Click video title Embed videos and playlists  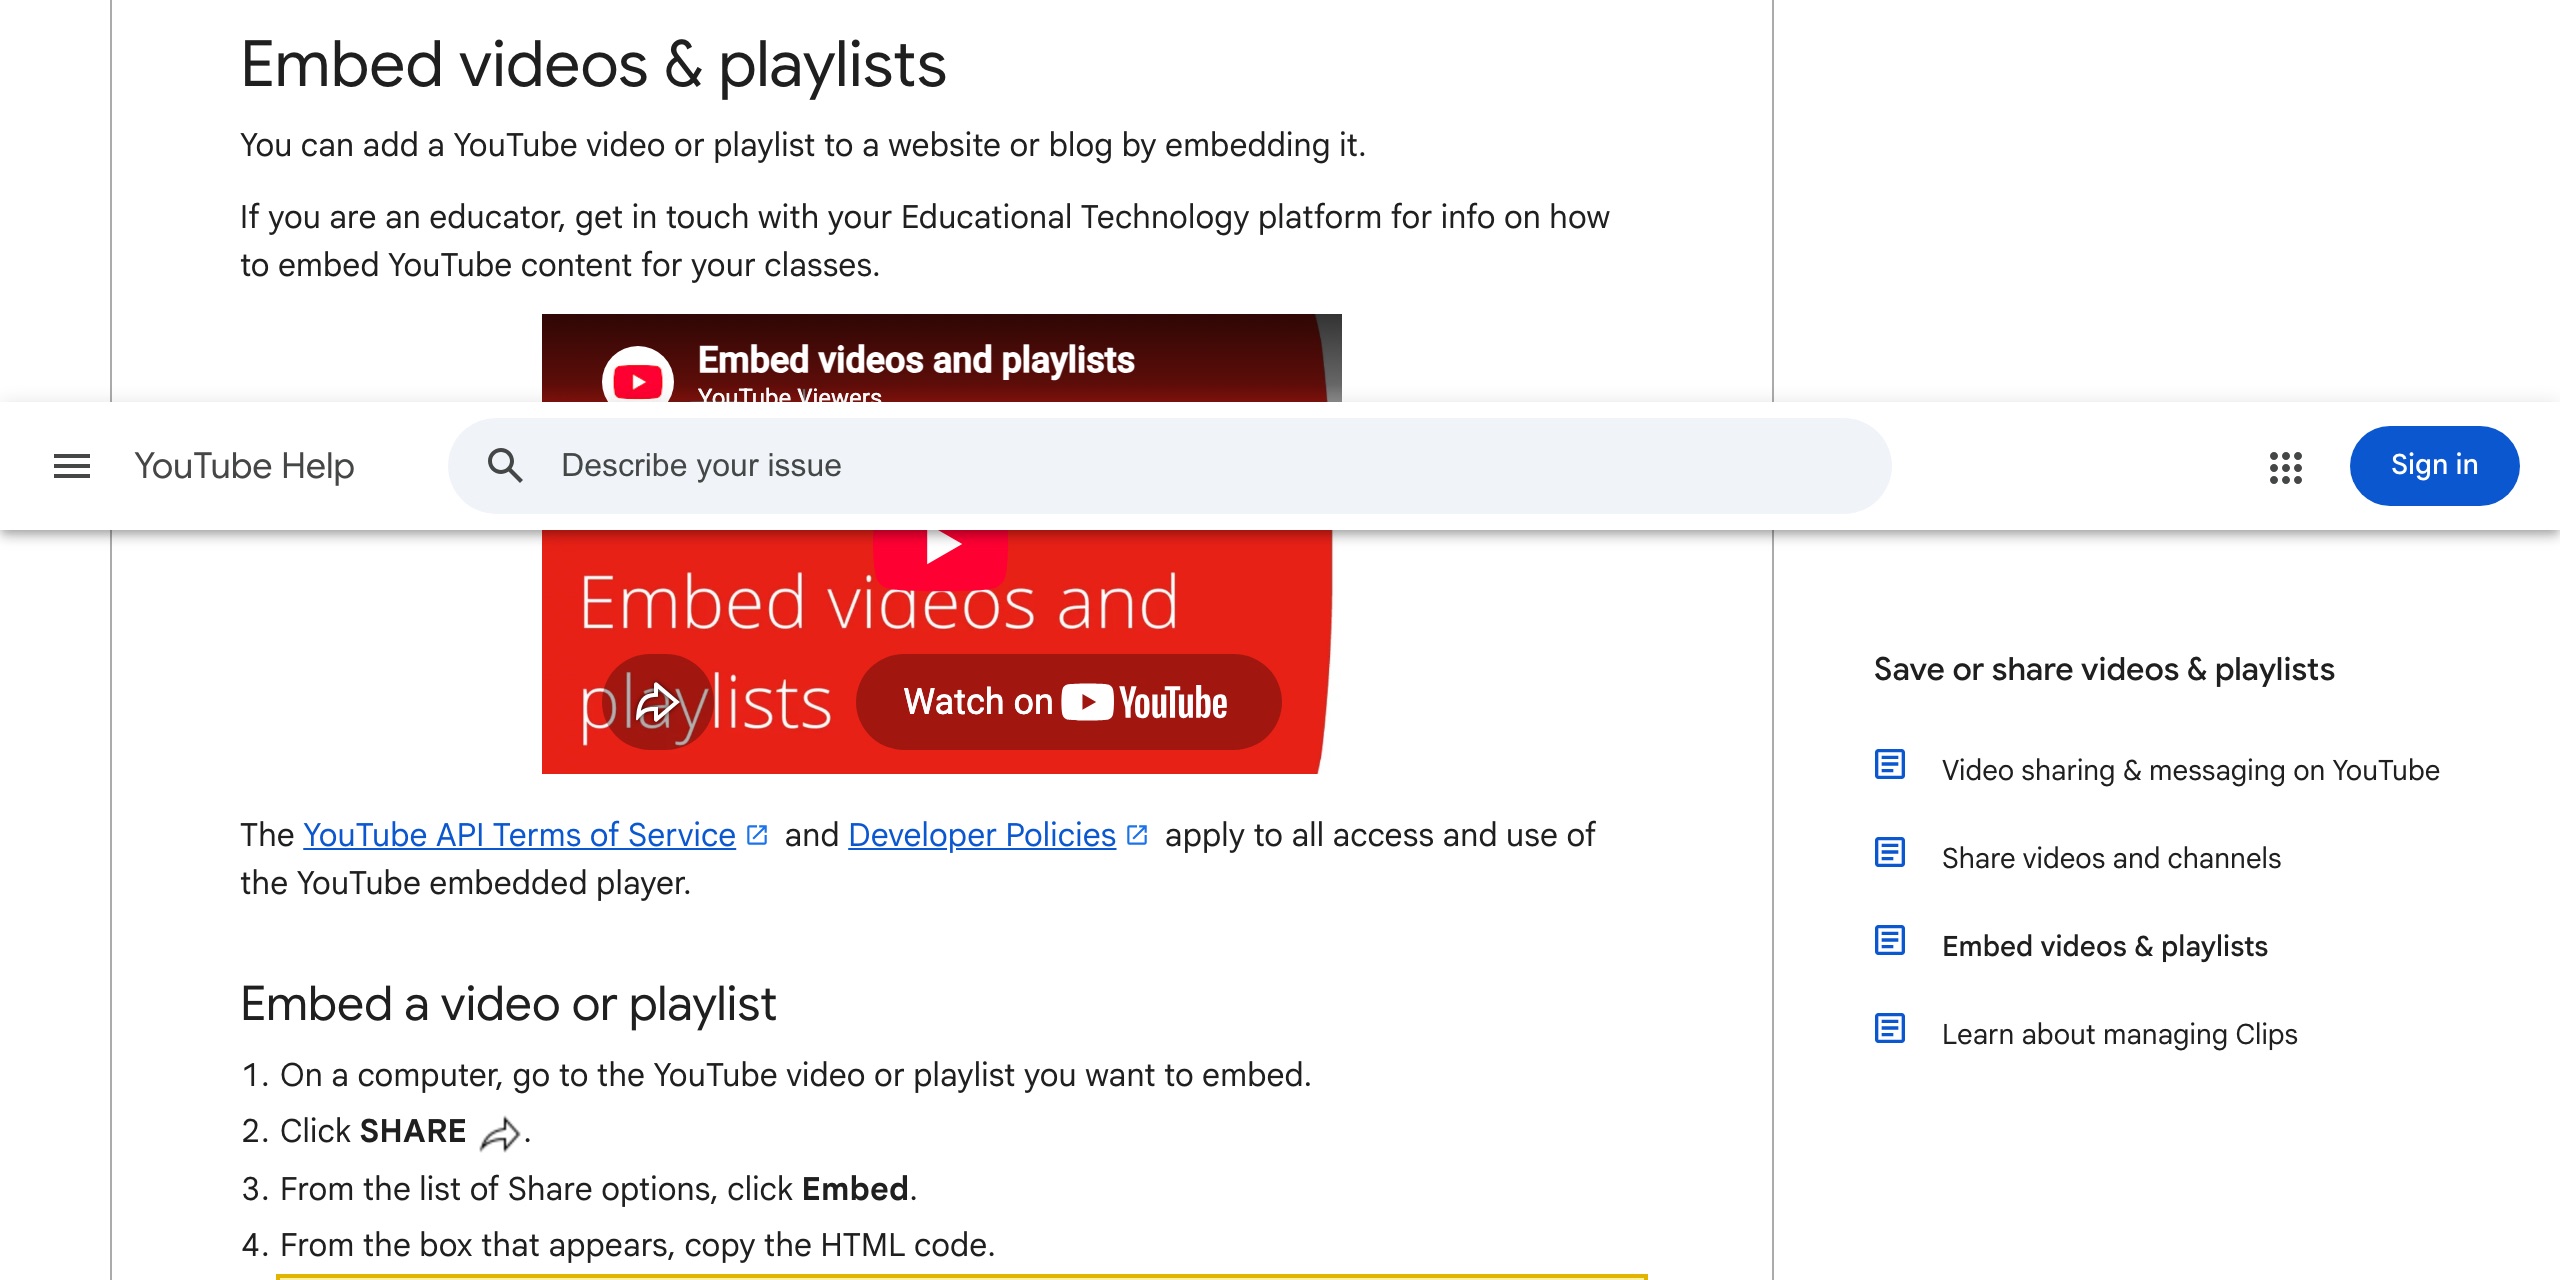tap(915, 360)
